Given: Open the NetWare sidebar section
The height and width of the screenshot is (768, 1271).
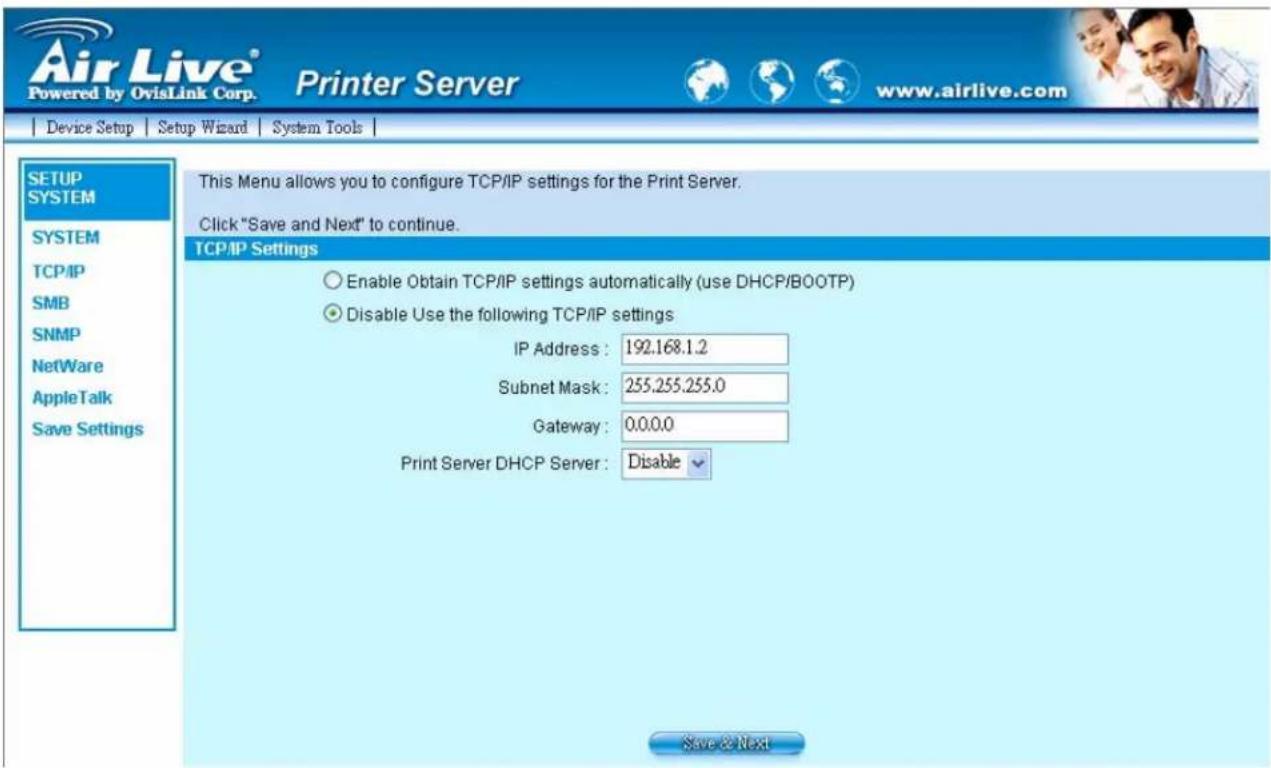Looking at the screenshot, I should point(67,366).
